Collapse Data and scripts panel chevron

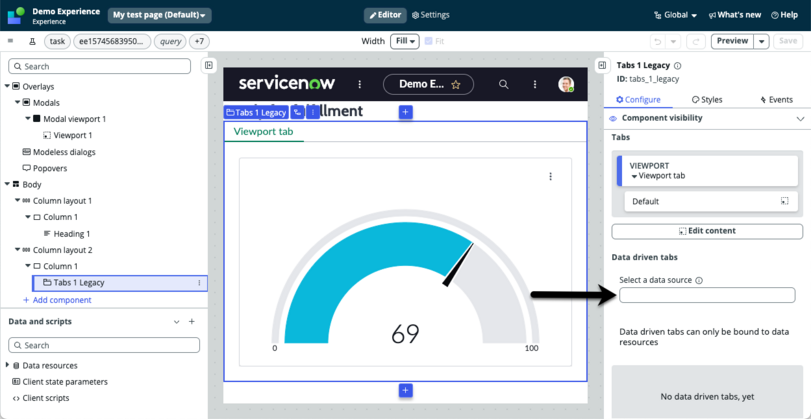(x=176, y=322)
